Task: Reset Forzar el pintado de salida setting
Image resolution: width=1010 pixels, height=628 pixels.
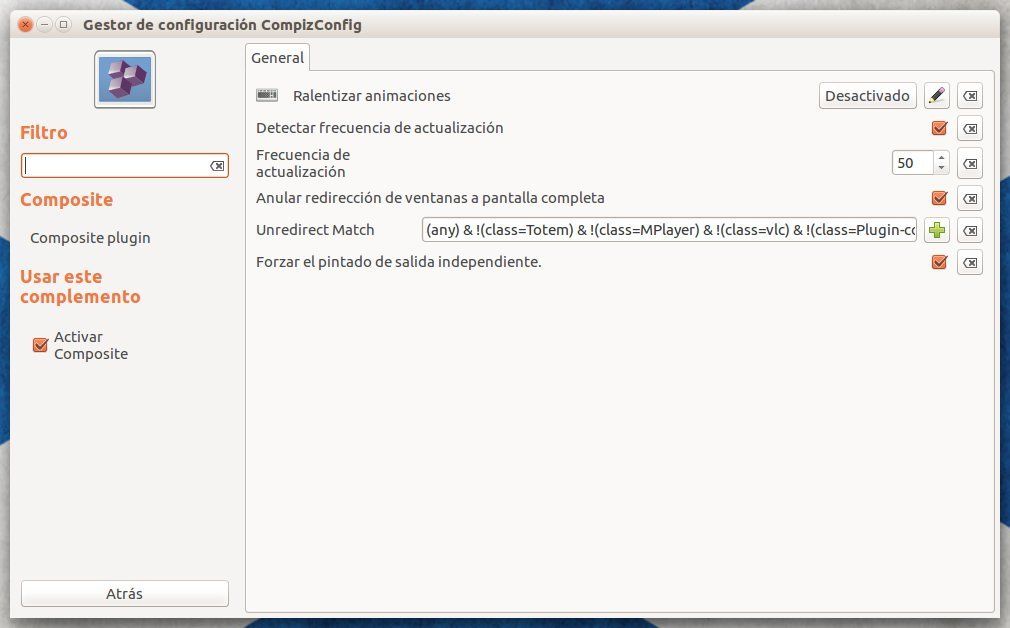Action: [x=970, y=262]
